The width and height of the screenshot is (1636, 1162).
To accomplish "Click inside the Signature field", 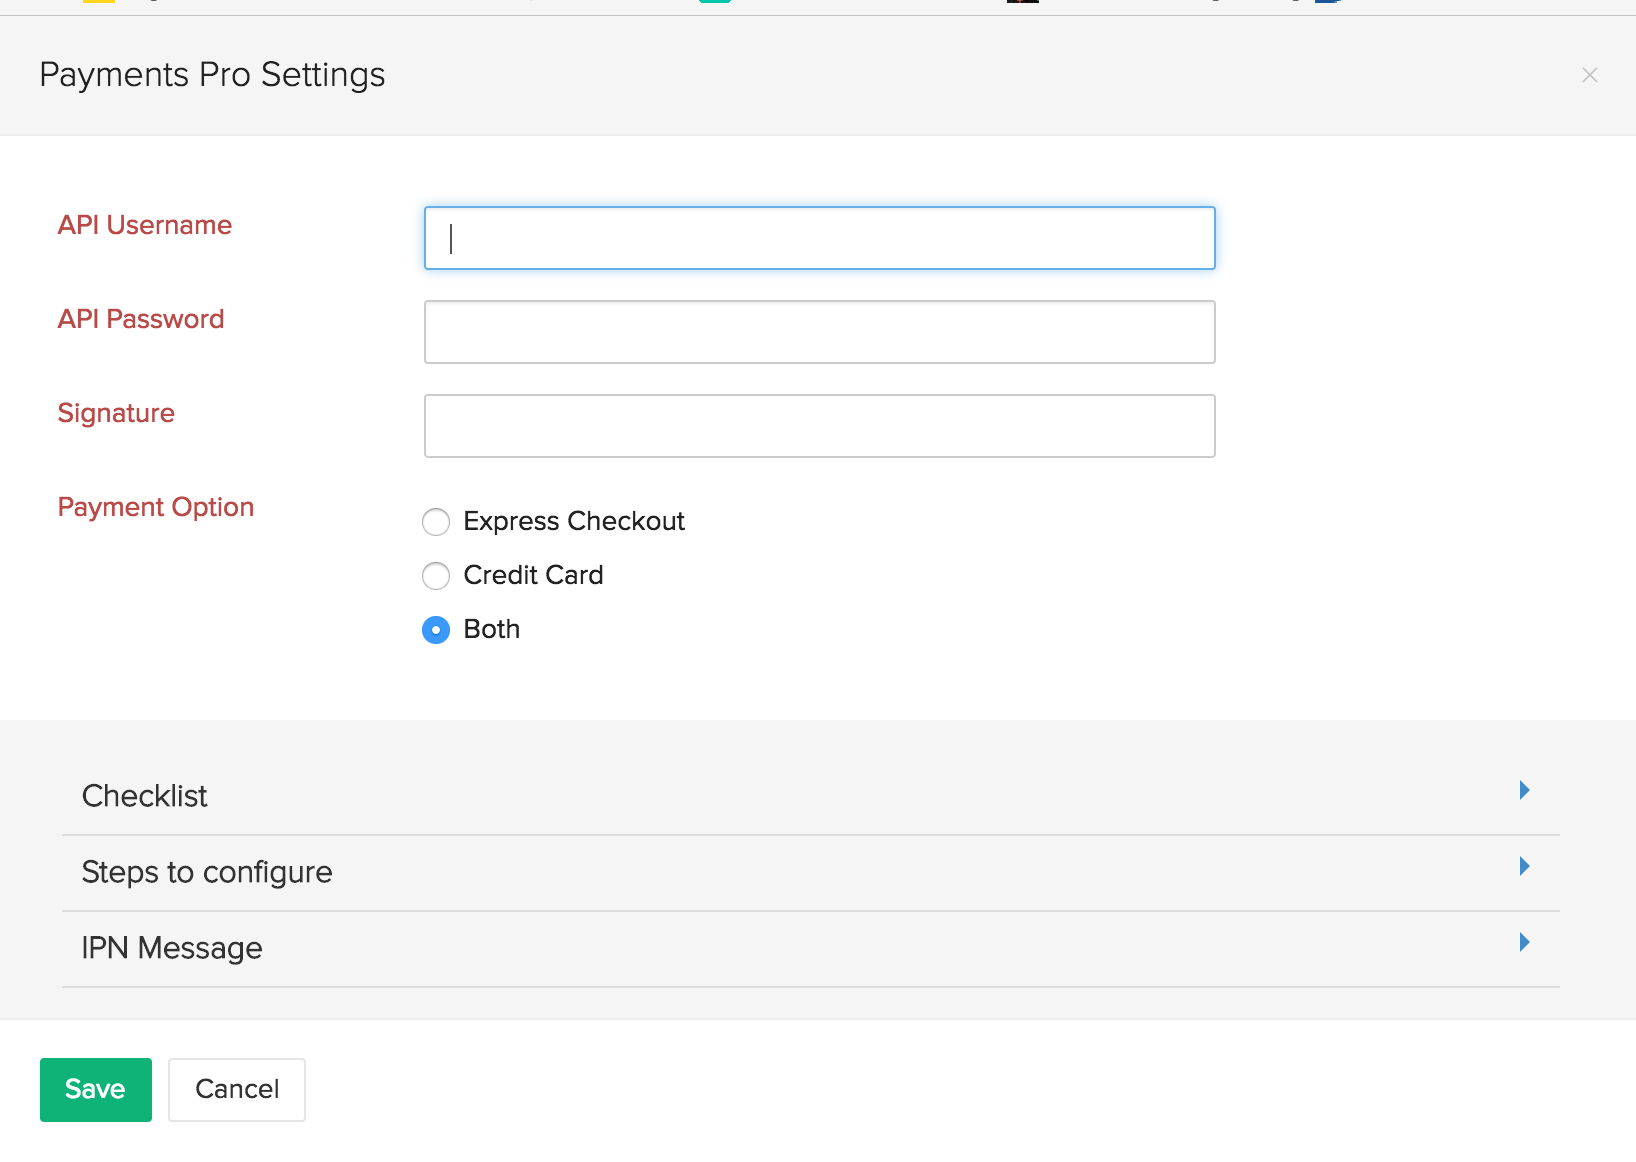I will (x=818, y=425).
